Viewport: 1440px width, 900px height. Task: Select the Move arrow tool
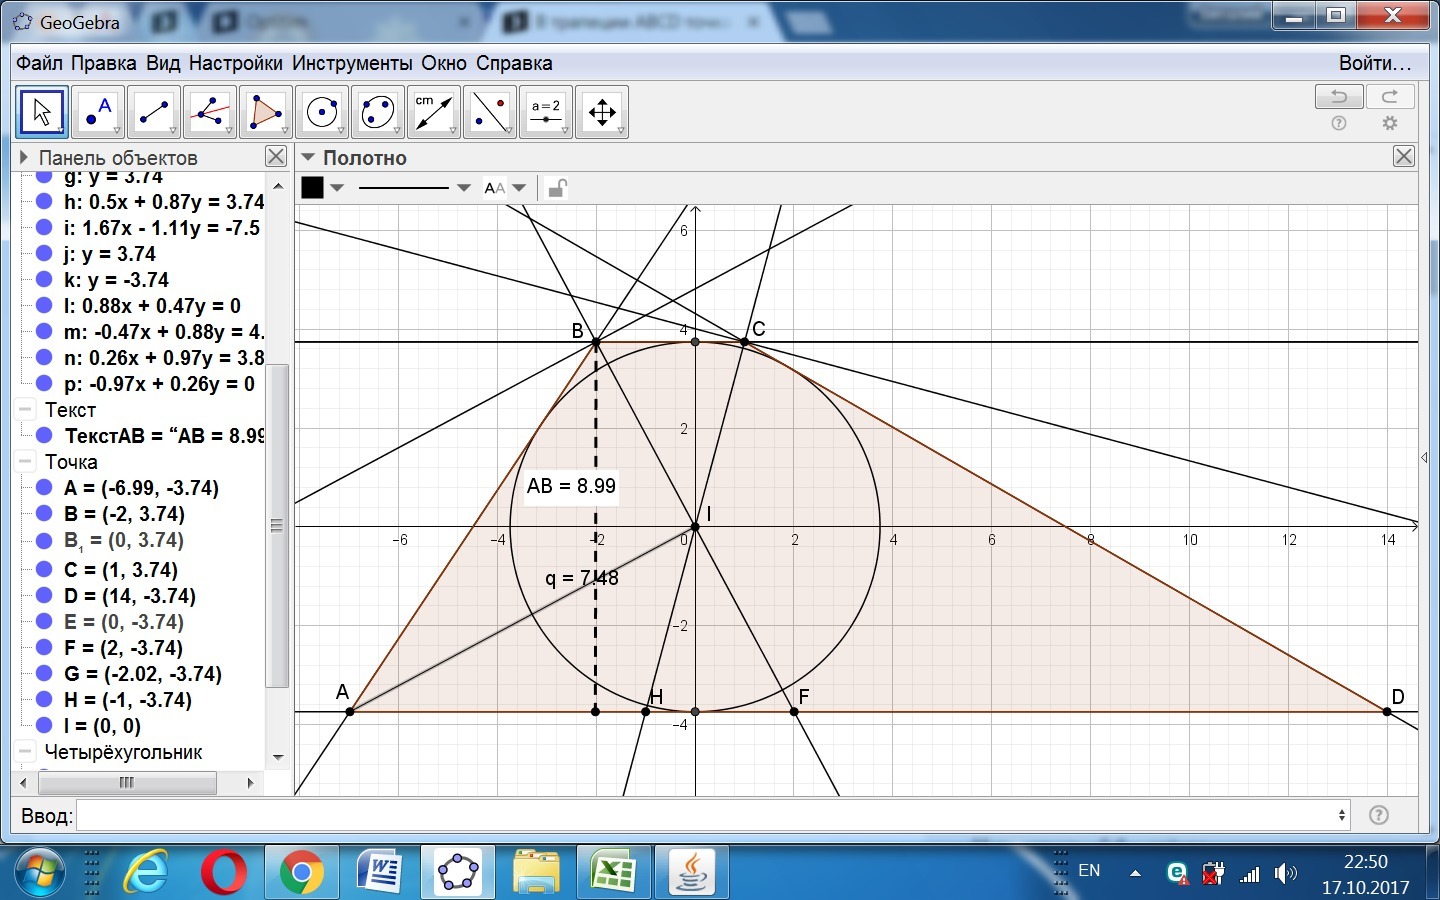(x=42, y=112)
